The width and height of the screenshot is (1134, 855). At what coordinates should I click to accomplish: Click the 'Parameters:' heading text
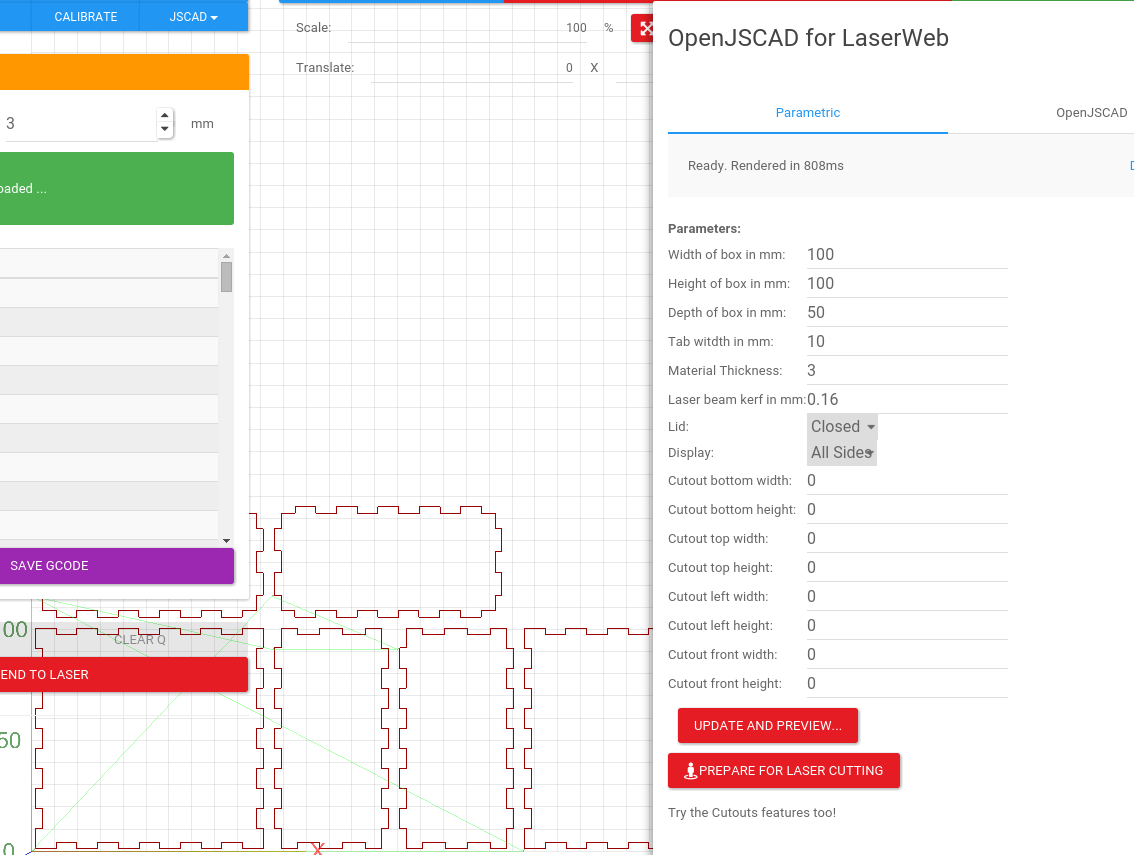(x=704, y=229)
